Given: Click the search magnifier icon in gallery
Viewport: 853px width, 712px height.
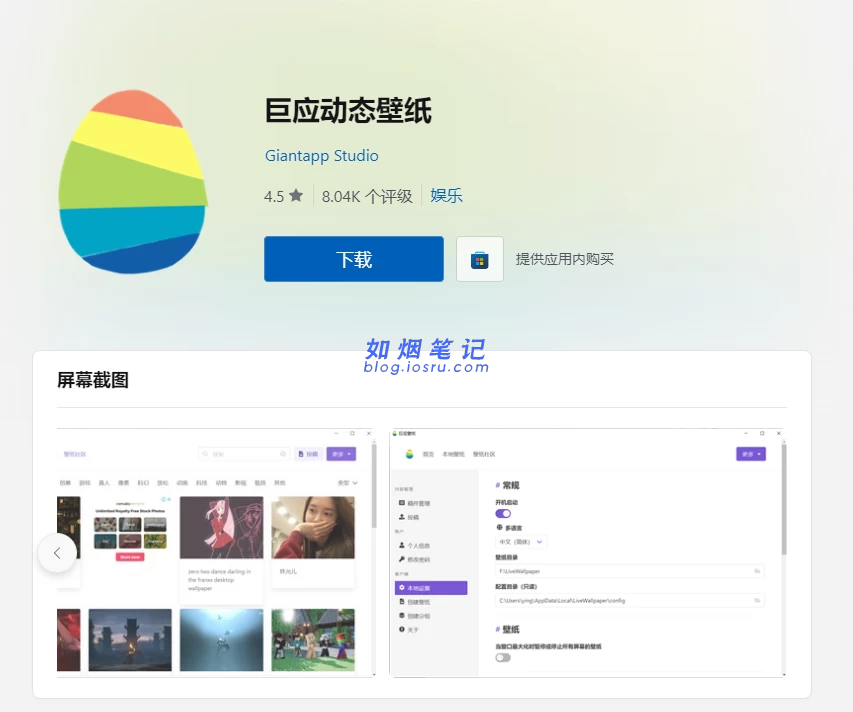Looking at the screenshot, I should [x=206, y=454].
